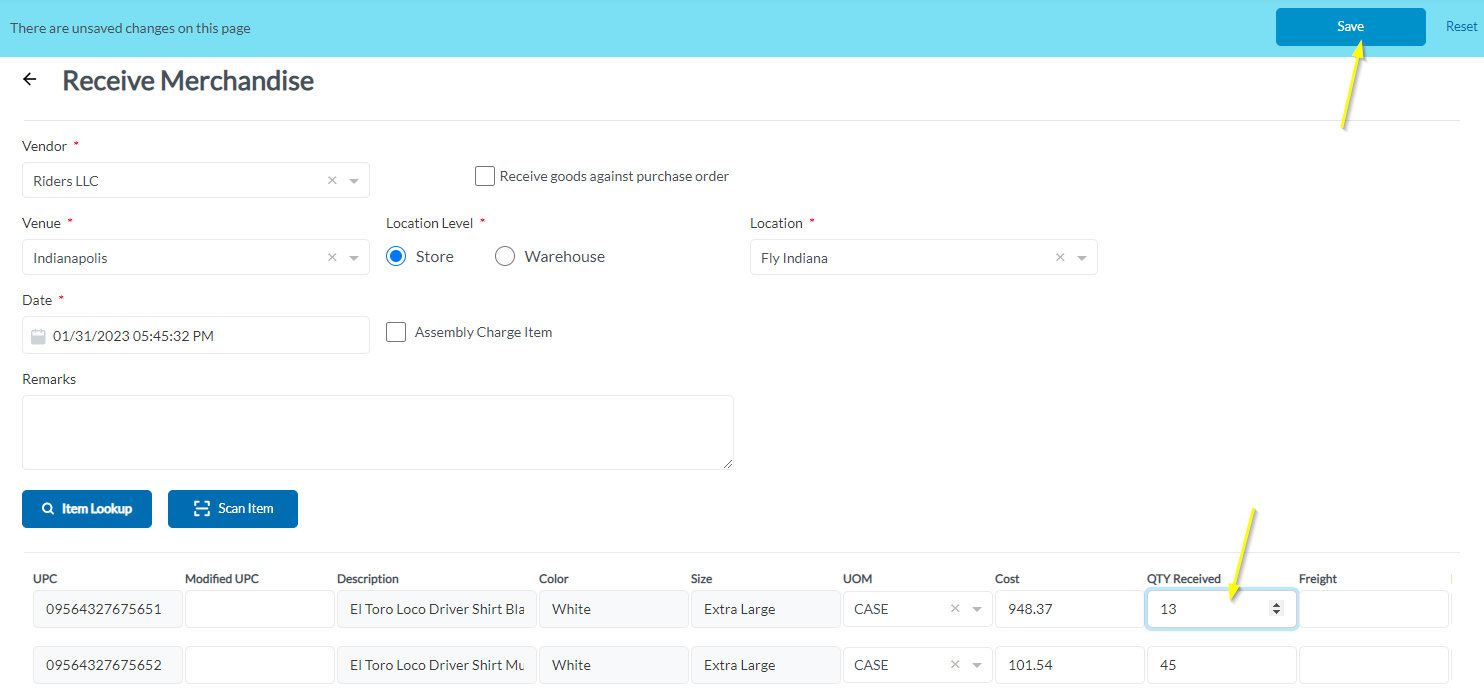Open Item Lookup

click(x=86, y=509)
